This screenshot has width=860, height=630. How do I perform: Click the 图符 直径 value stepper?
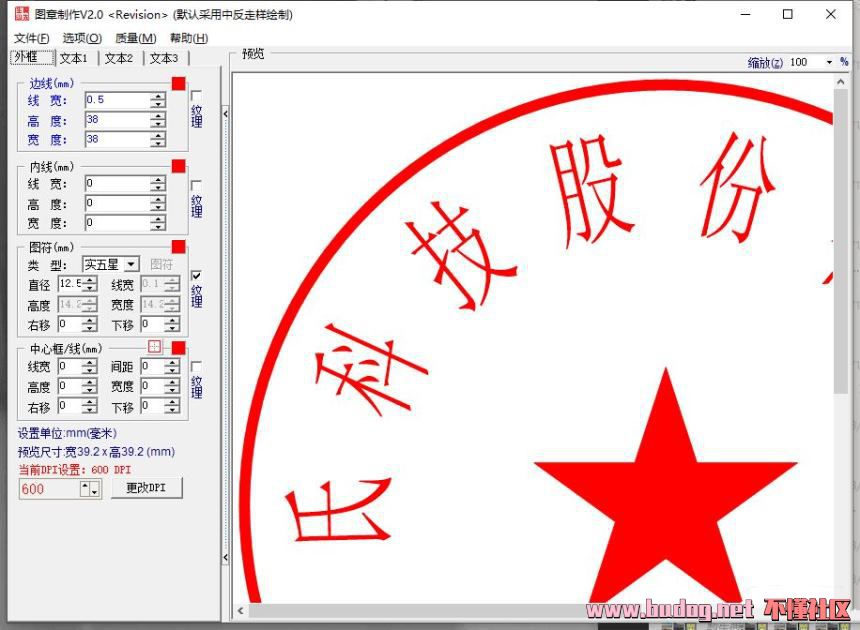click(90, 283)
